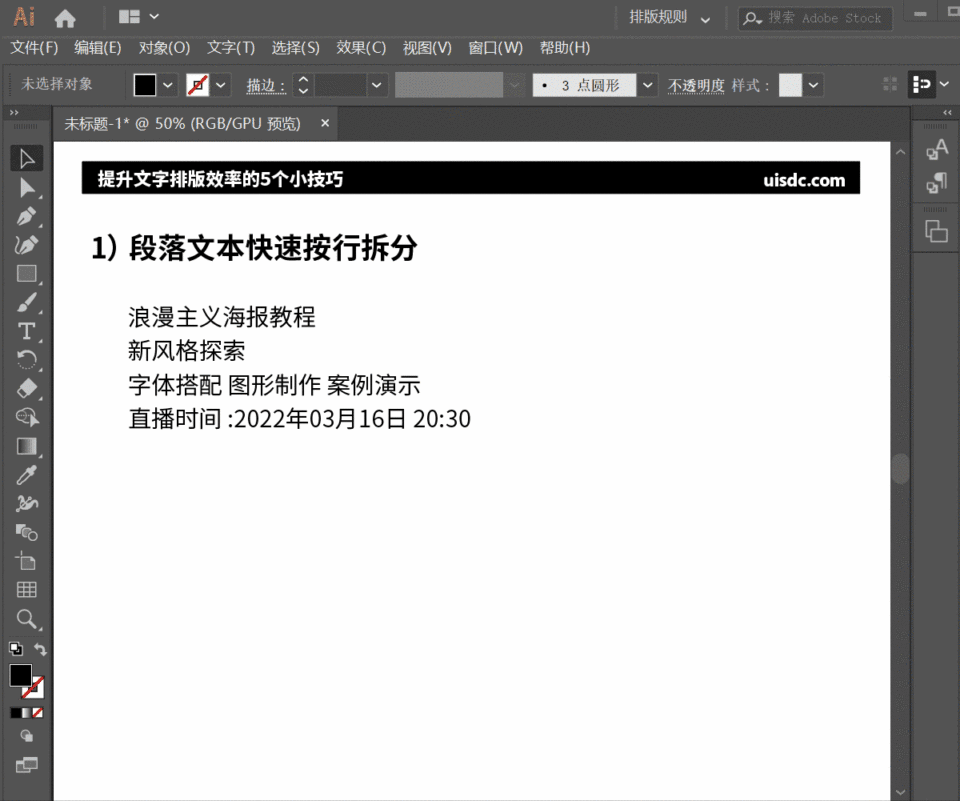Swap fill and stroke colors
The image size is (960, 801).
point(40,648)
